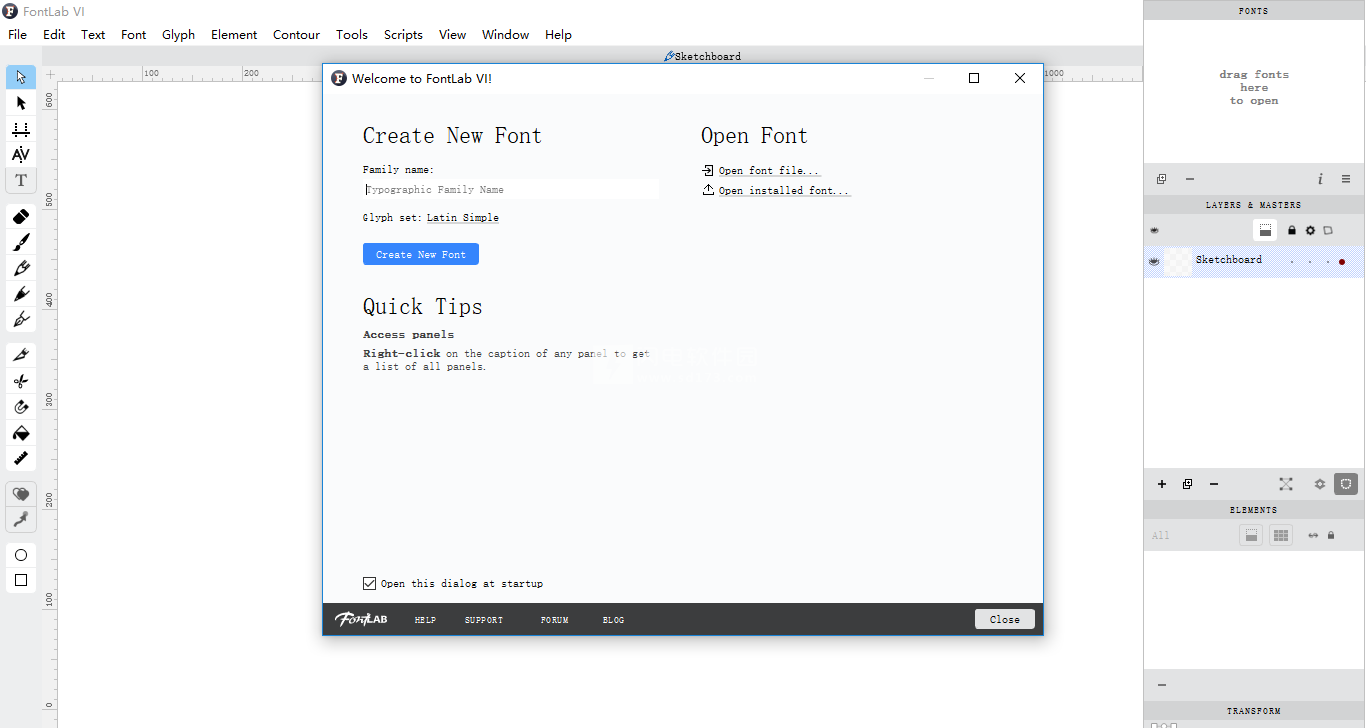1366x728 pixels.
Task: Pick the Brush tool
Action: coord(21,242)
